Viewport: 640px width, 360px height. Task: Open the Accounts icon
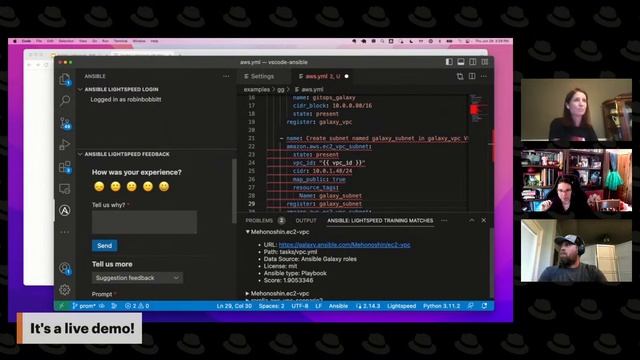(64, 268)
